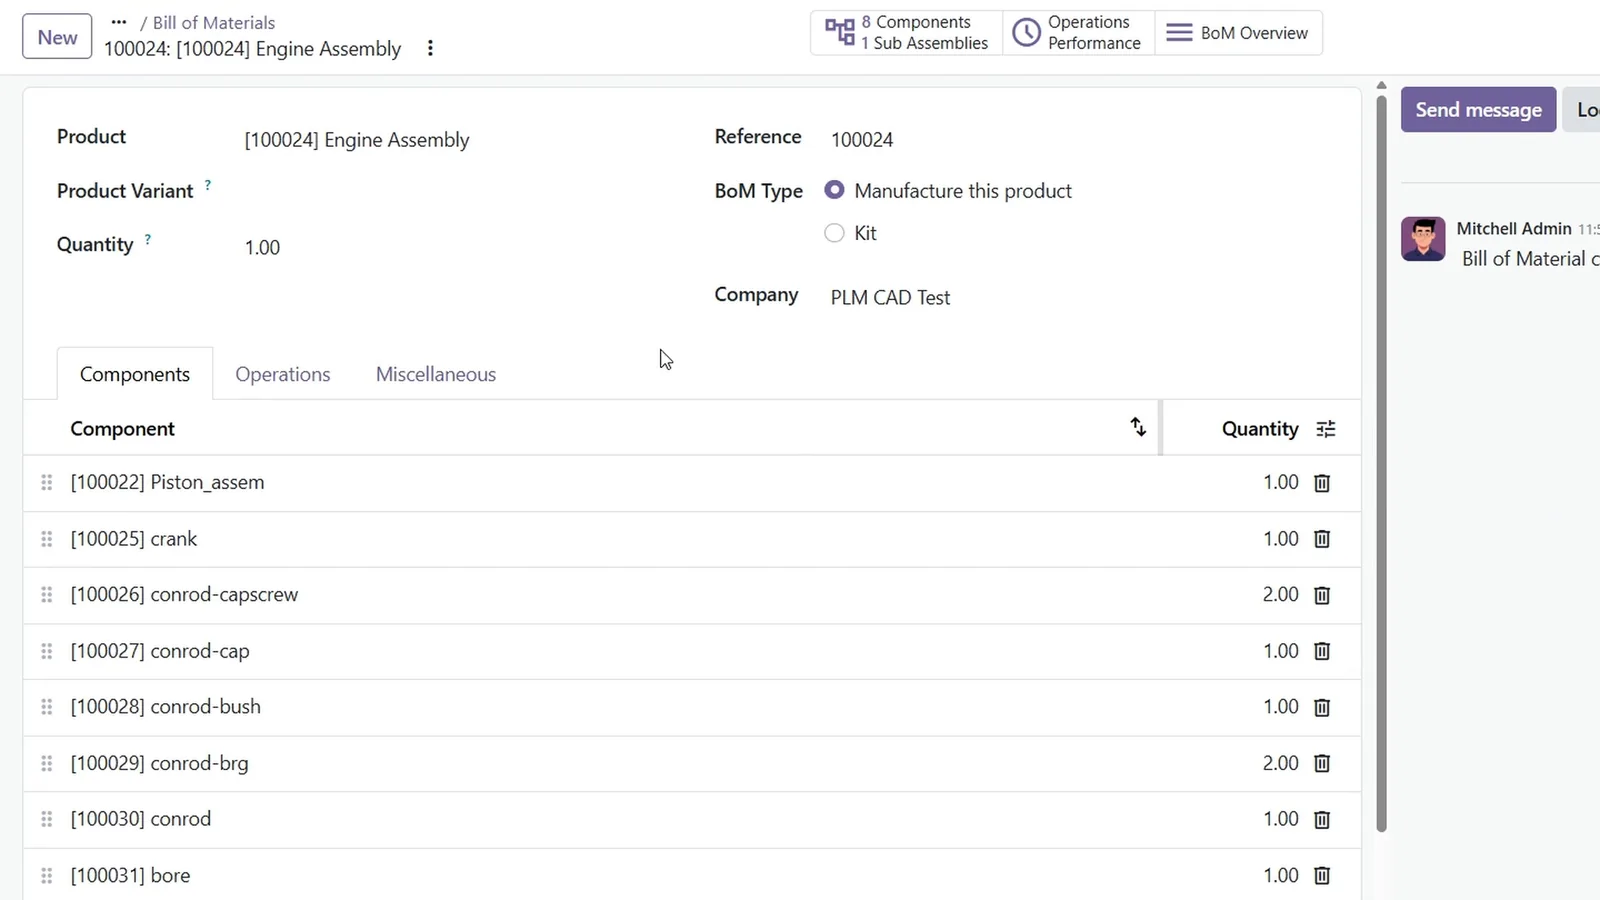Delete the conrod-bush component row

point(1322,707)
